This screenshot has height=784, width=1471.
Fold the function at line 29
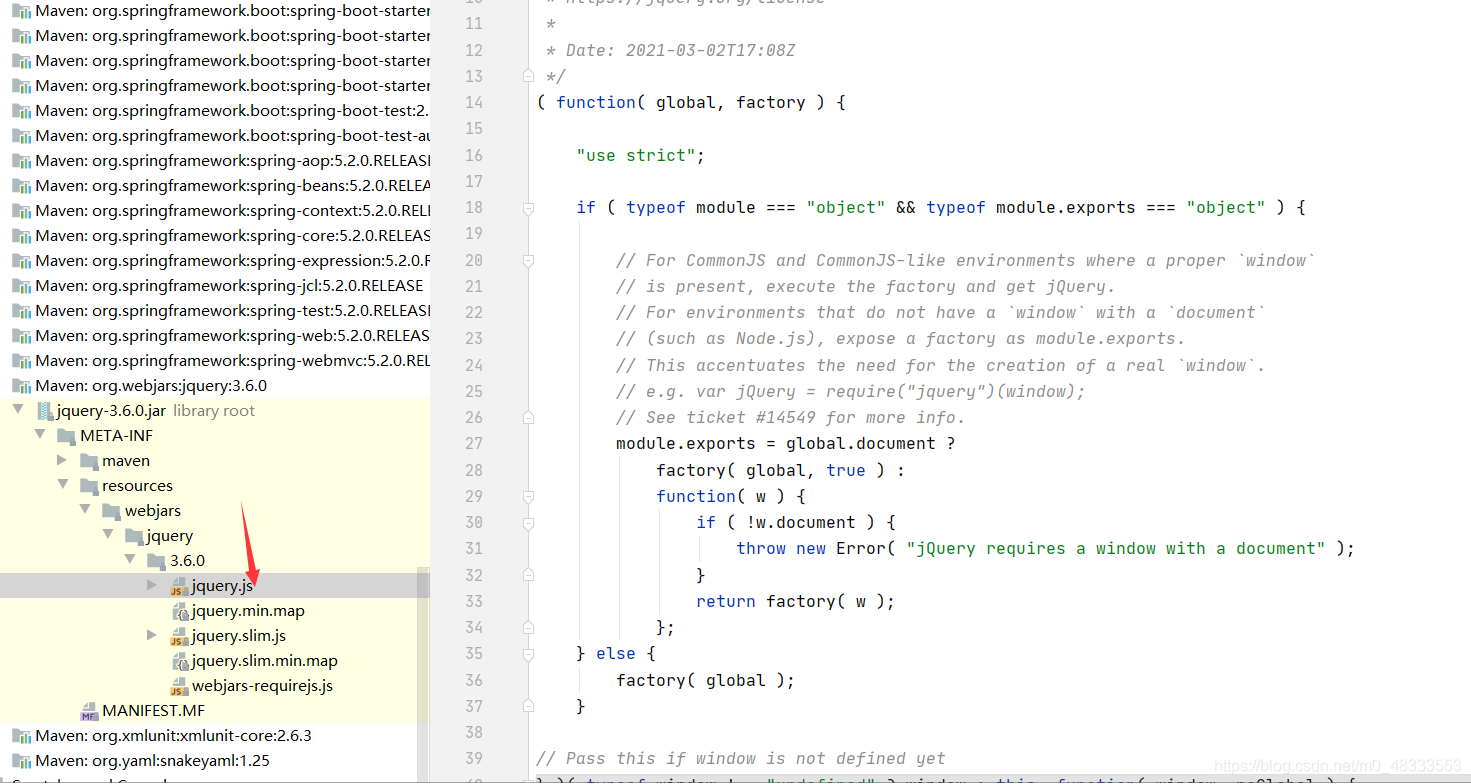[528, 496]
